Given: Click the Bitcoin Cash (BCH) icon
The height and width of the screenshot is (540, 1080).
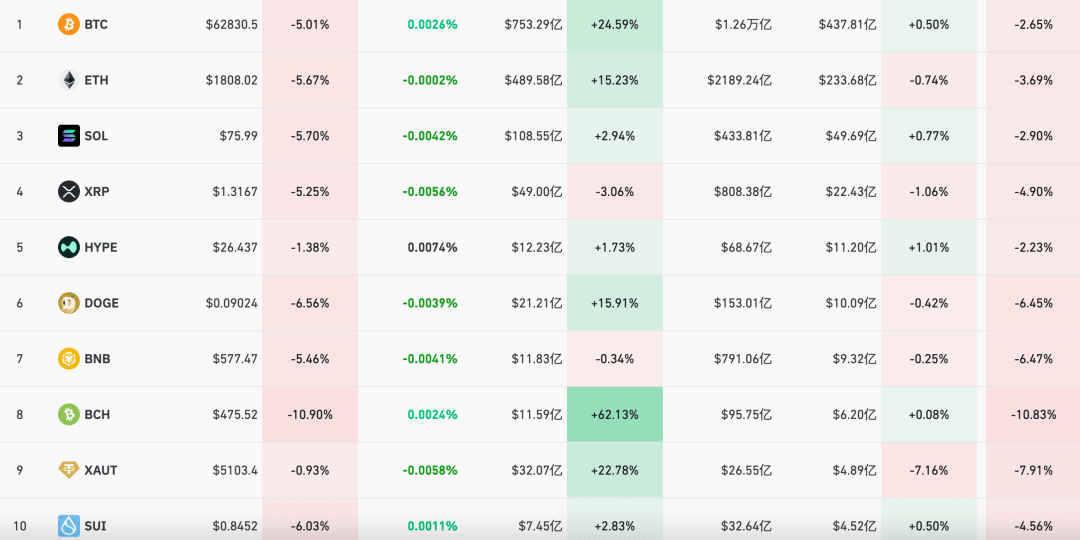Looking at the screenshot, I should point(69,414).
